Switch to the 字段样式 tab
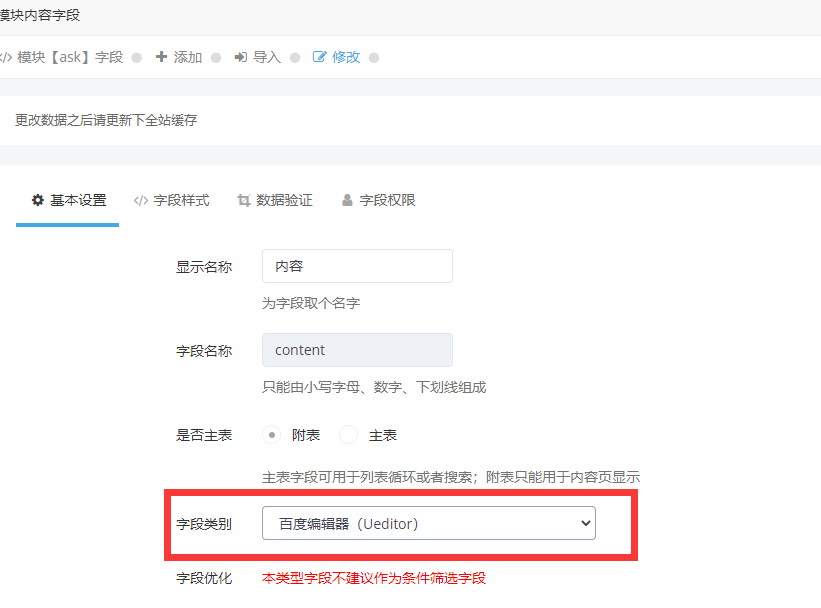821x608 pixels. coord(172,200)
